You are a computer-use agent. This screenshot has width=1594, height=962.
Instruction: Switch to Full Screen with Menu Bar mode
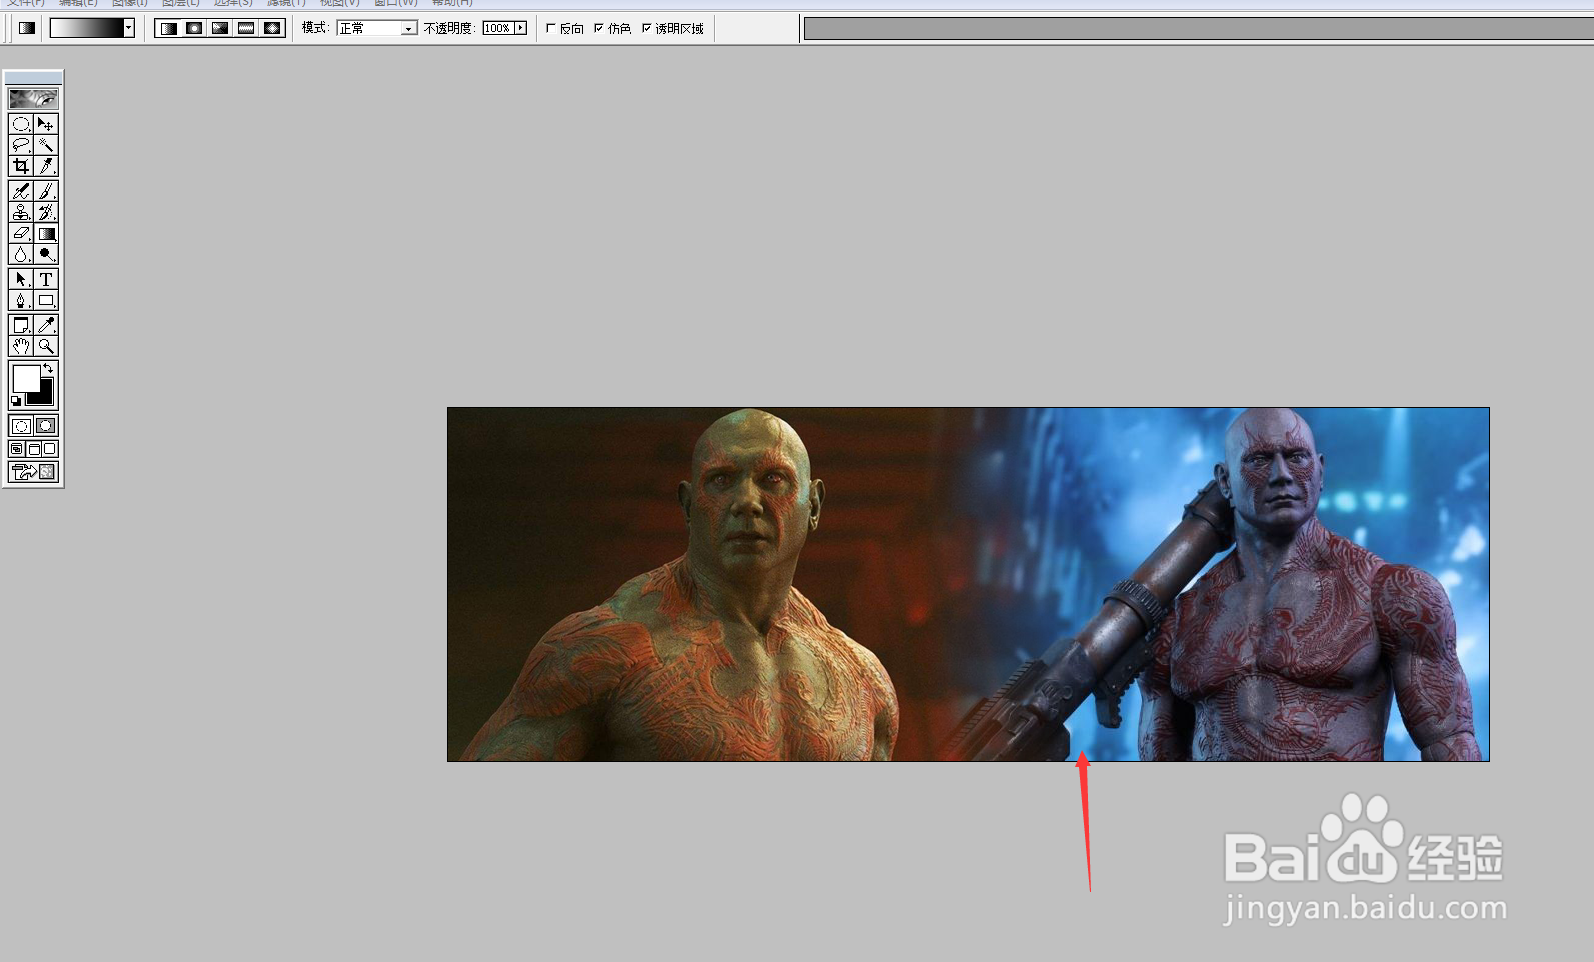[33, 449]
